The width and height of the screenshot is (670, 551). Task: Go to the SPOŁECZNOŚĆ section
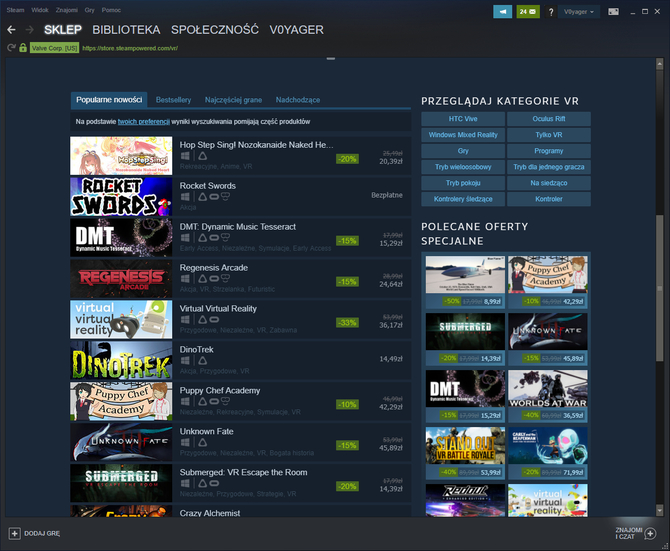215,30
